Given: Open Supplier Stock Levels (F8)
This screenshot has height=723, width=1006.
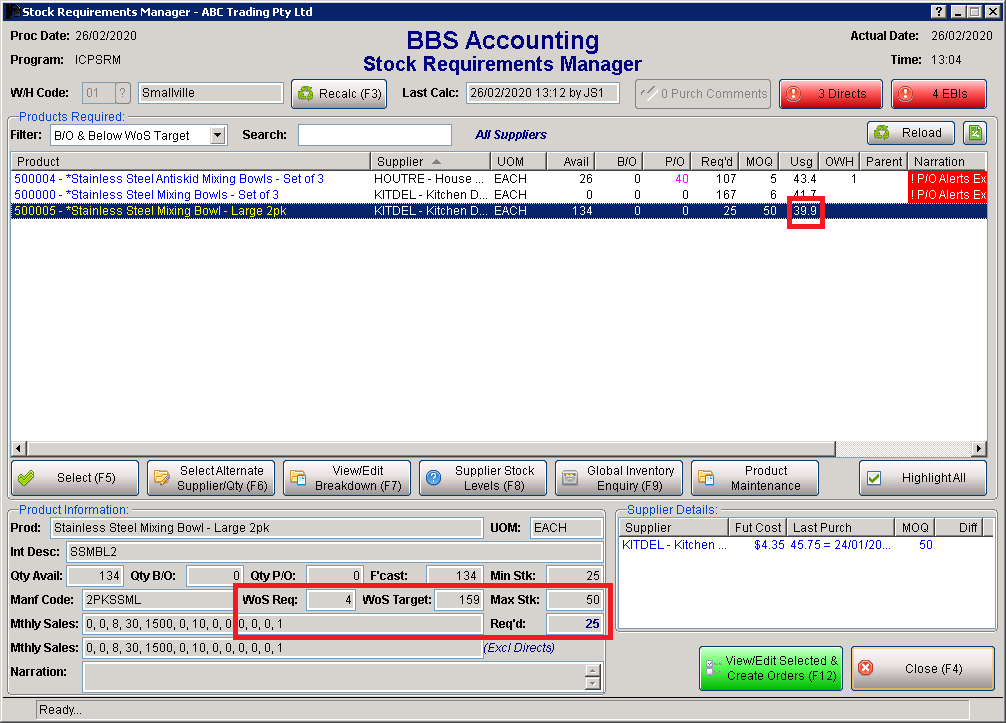Looking at the screenshot, I should [482, 478].
